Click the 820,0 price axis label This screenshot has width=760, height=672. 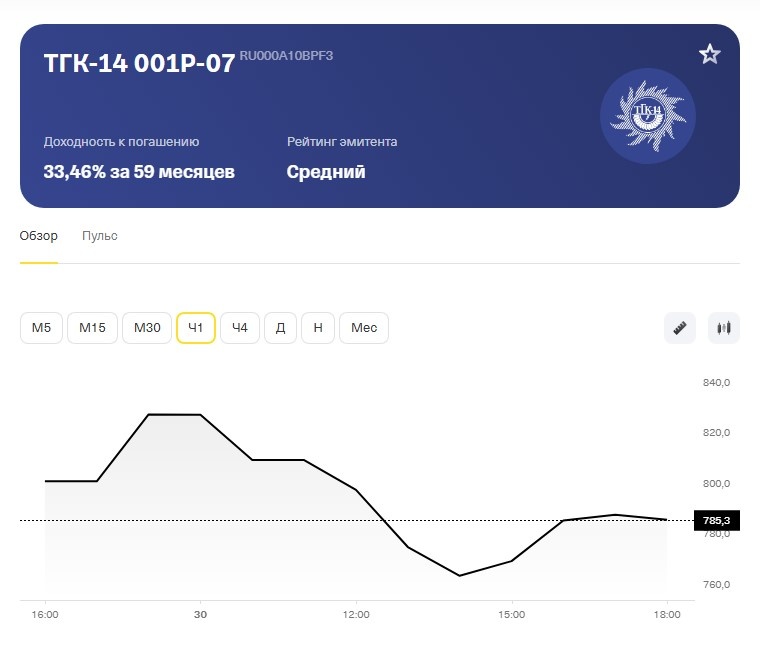point(716,432)
